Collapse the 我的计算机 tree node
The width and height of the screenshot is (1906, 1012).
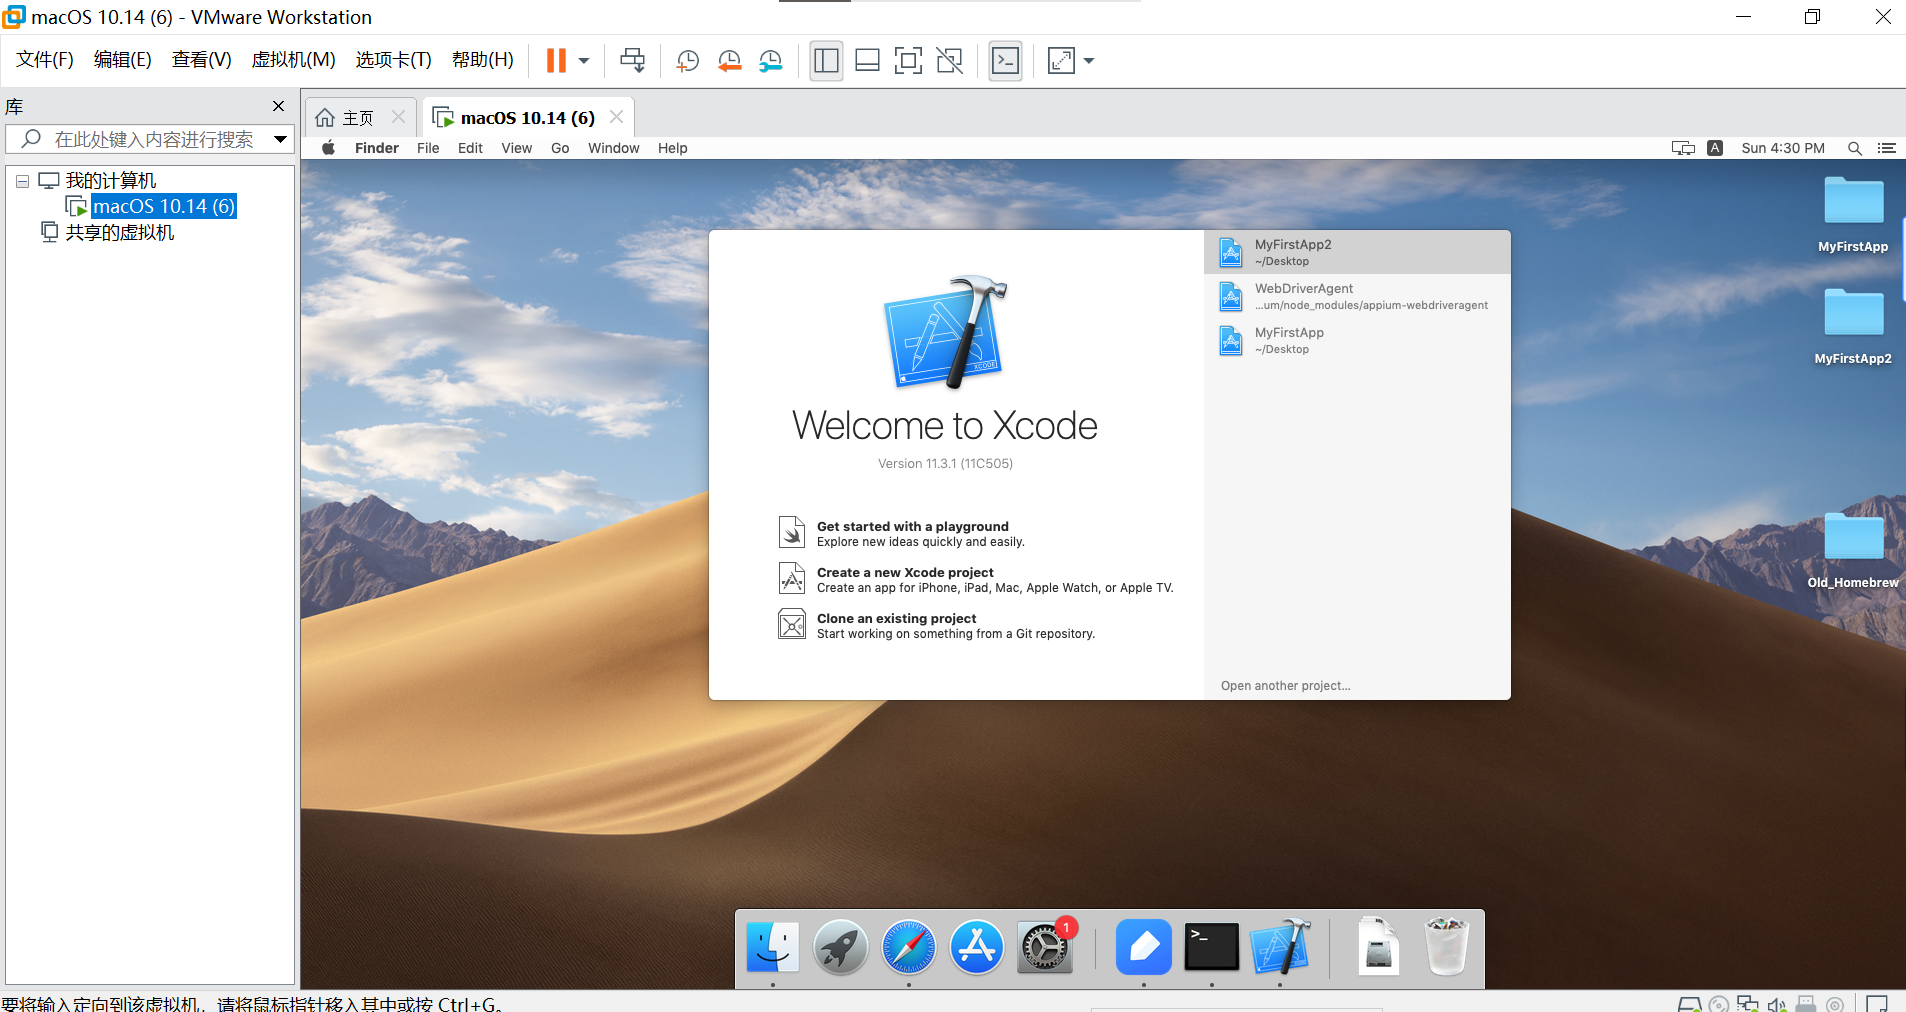(22, 181)
